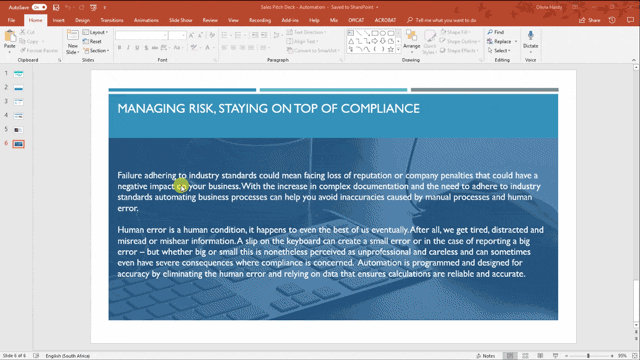Select slide 3 thumbnail in panel

(x=18, y=102)
